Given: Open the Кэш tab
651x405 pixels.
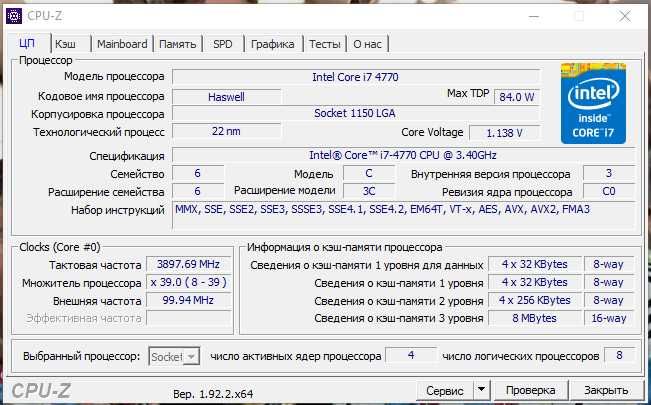Looking at the screenshot, I should pos(66,44).
